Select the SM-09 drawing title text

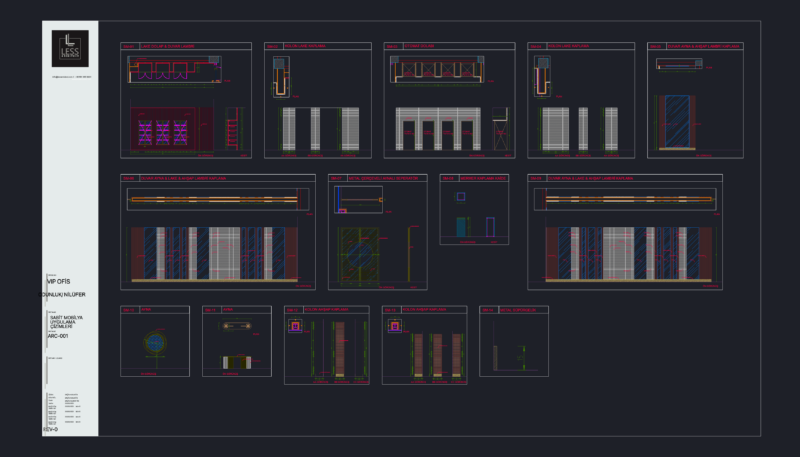pos(590,179)
